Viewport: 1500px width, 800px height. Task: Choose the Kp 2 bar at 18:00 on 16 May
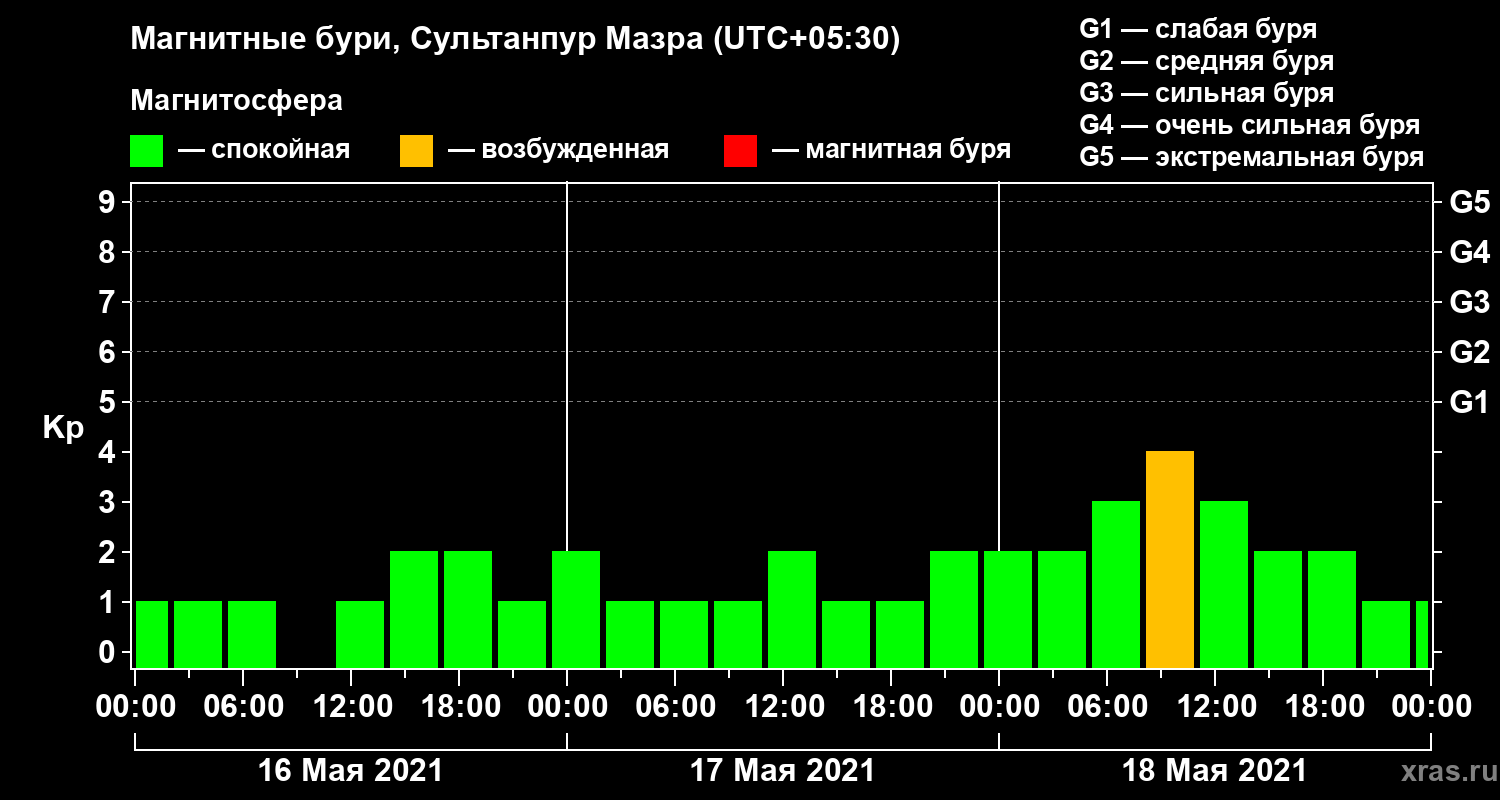(x=468, y=610)
